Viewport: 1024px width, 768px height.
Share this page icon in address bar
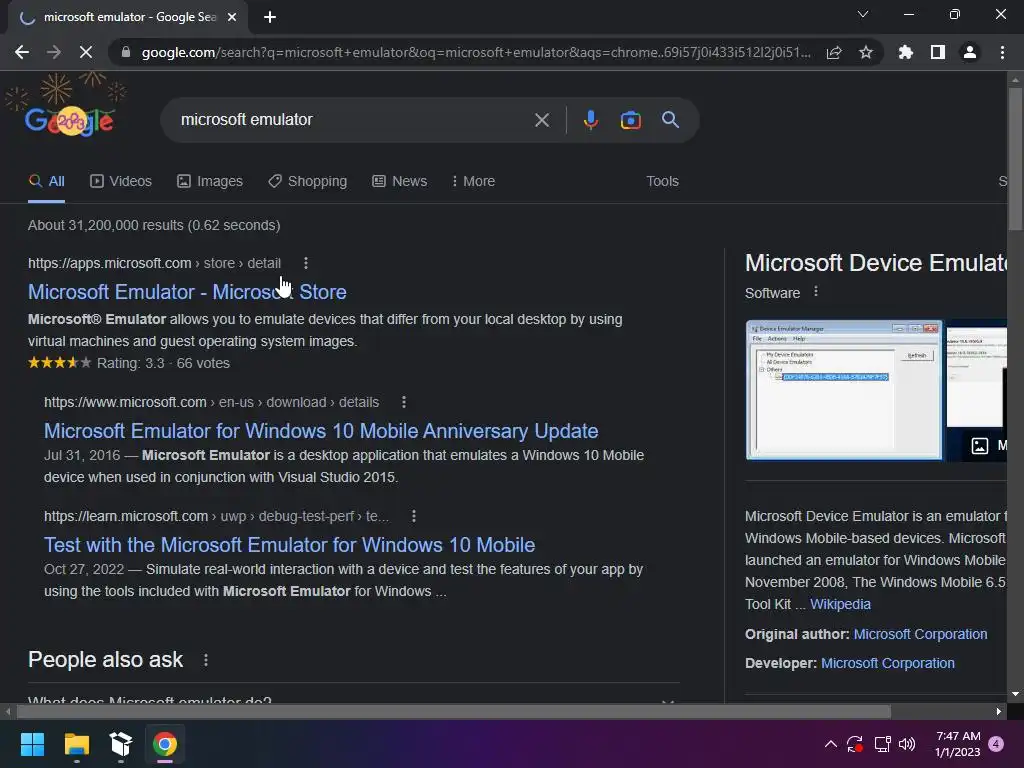pyautogui.click(x=834, y=52)
